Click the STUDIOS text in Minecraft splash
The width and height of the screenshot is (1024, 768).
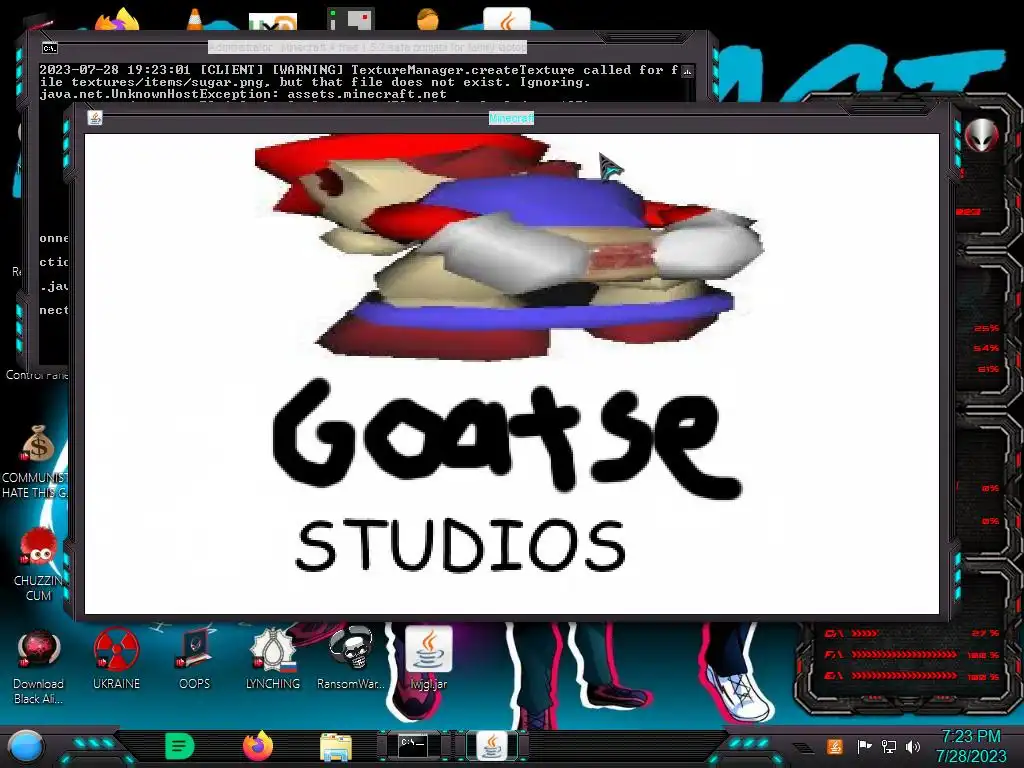tap(461, 546)
